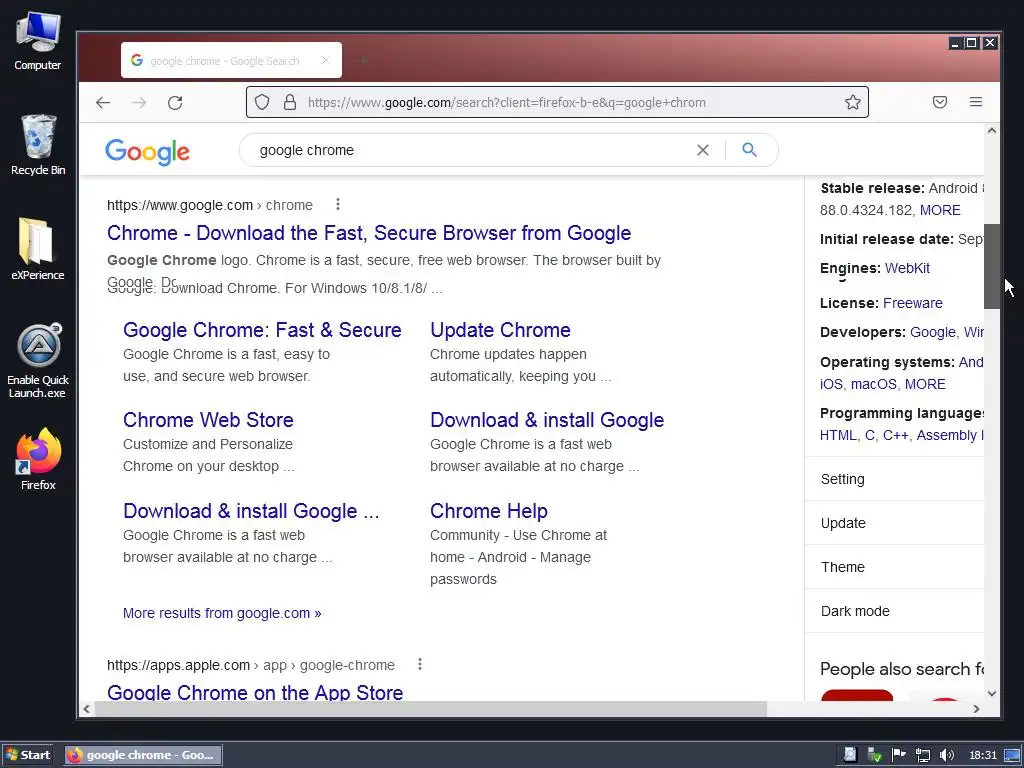
Task: Click the volume speaker tray icon
Action: (946, 755)
